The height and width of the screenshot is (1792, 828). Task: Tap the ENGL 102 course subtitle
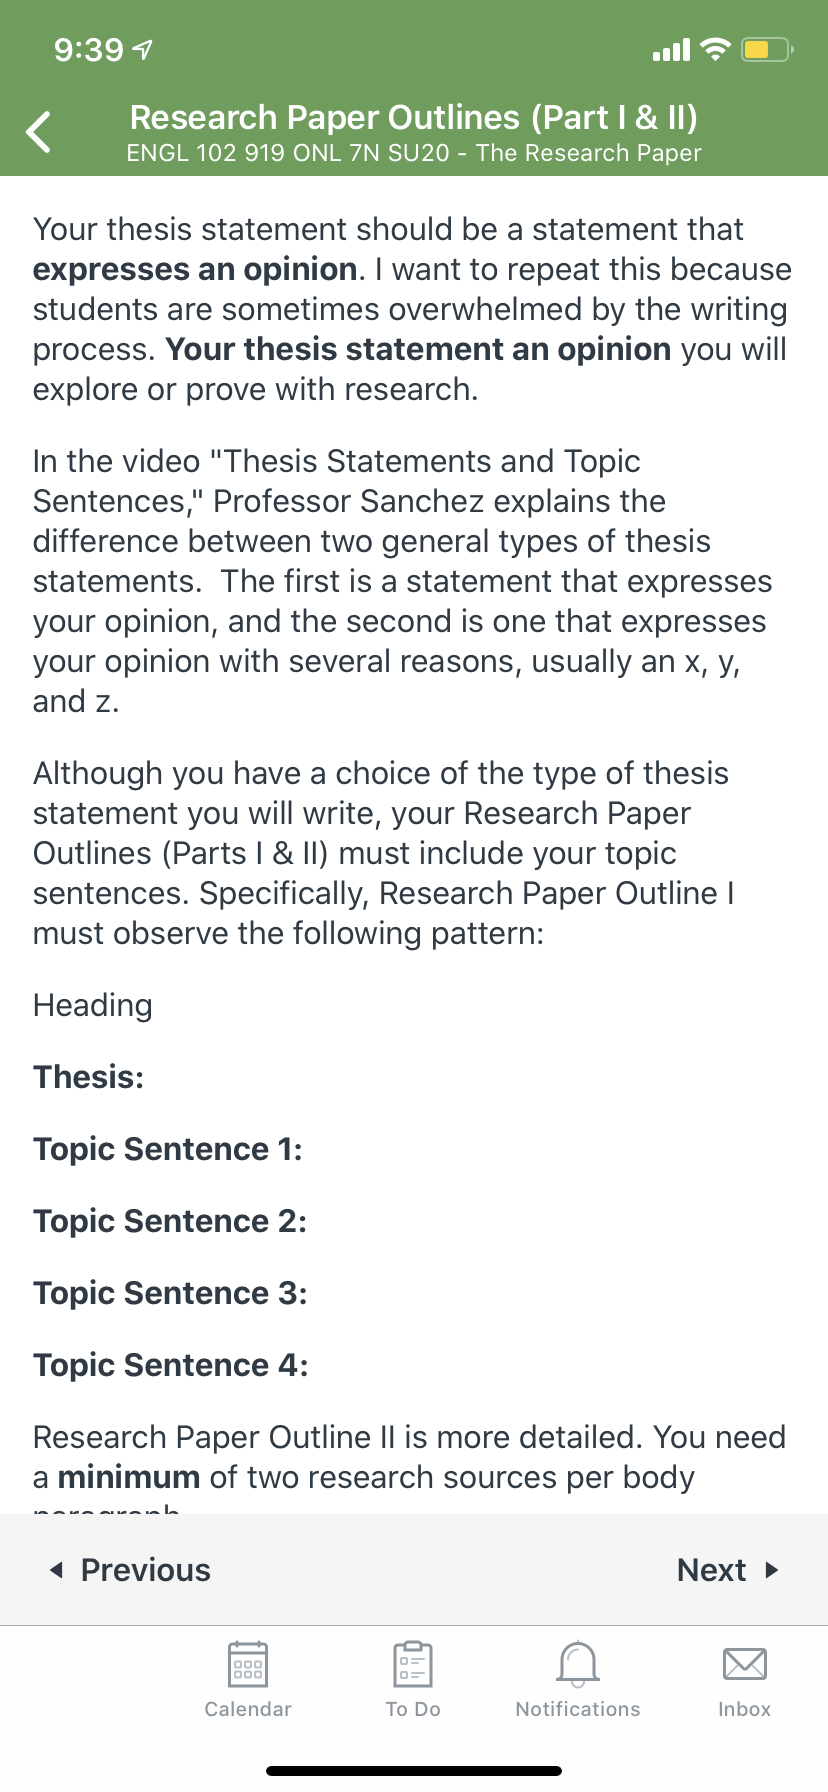pos(414,153)
